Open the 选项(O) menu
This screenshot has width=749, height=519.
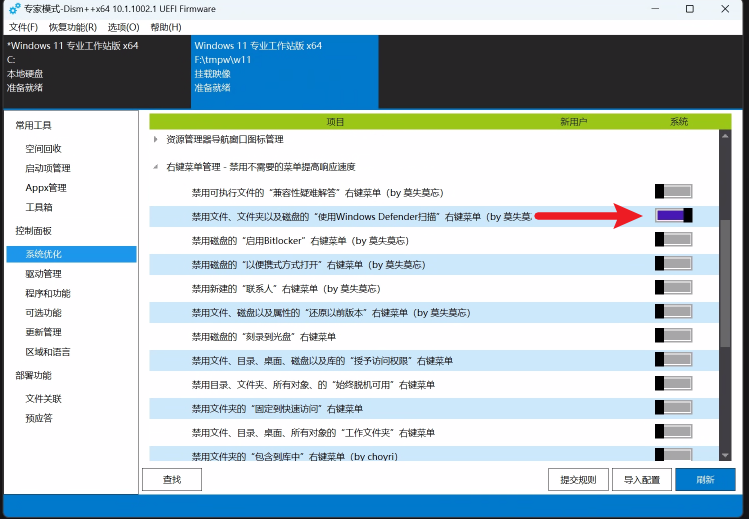124,27
